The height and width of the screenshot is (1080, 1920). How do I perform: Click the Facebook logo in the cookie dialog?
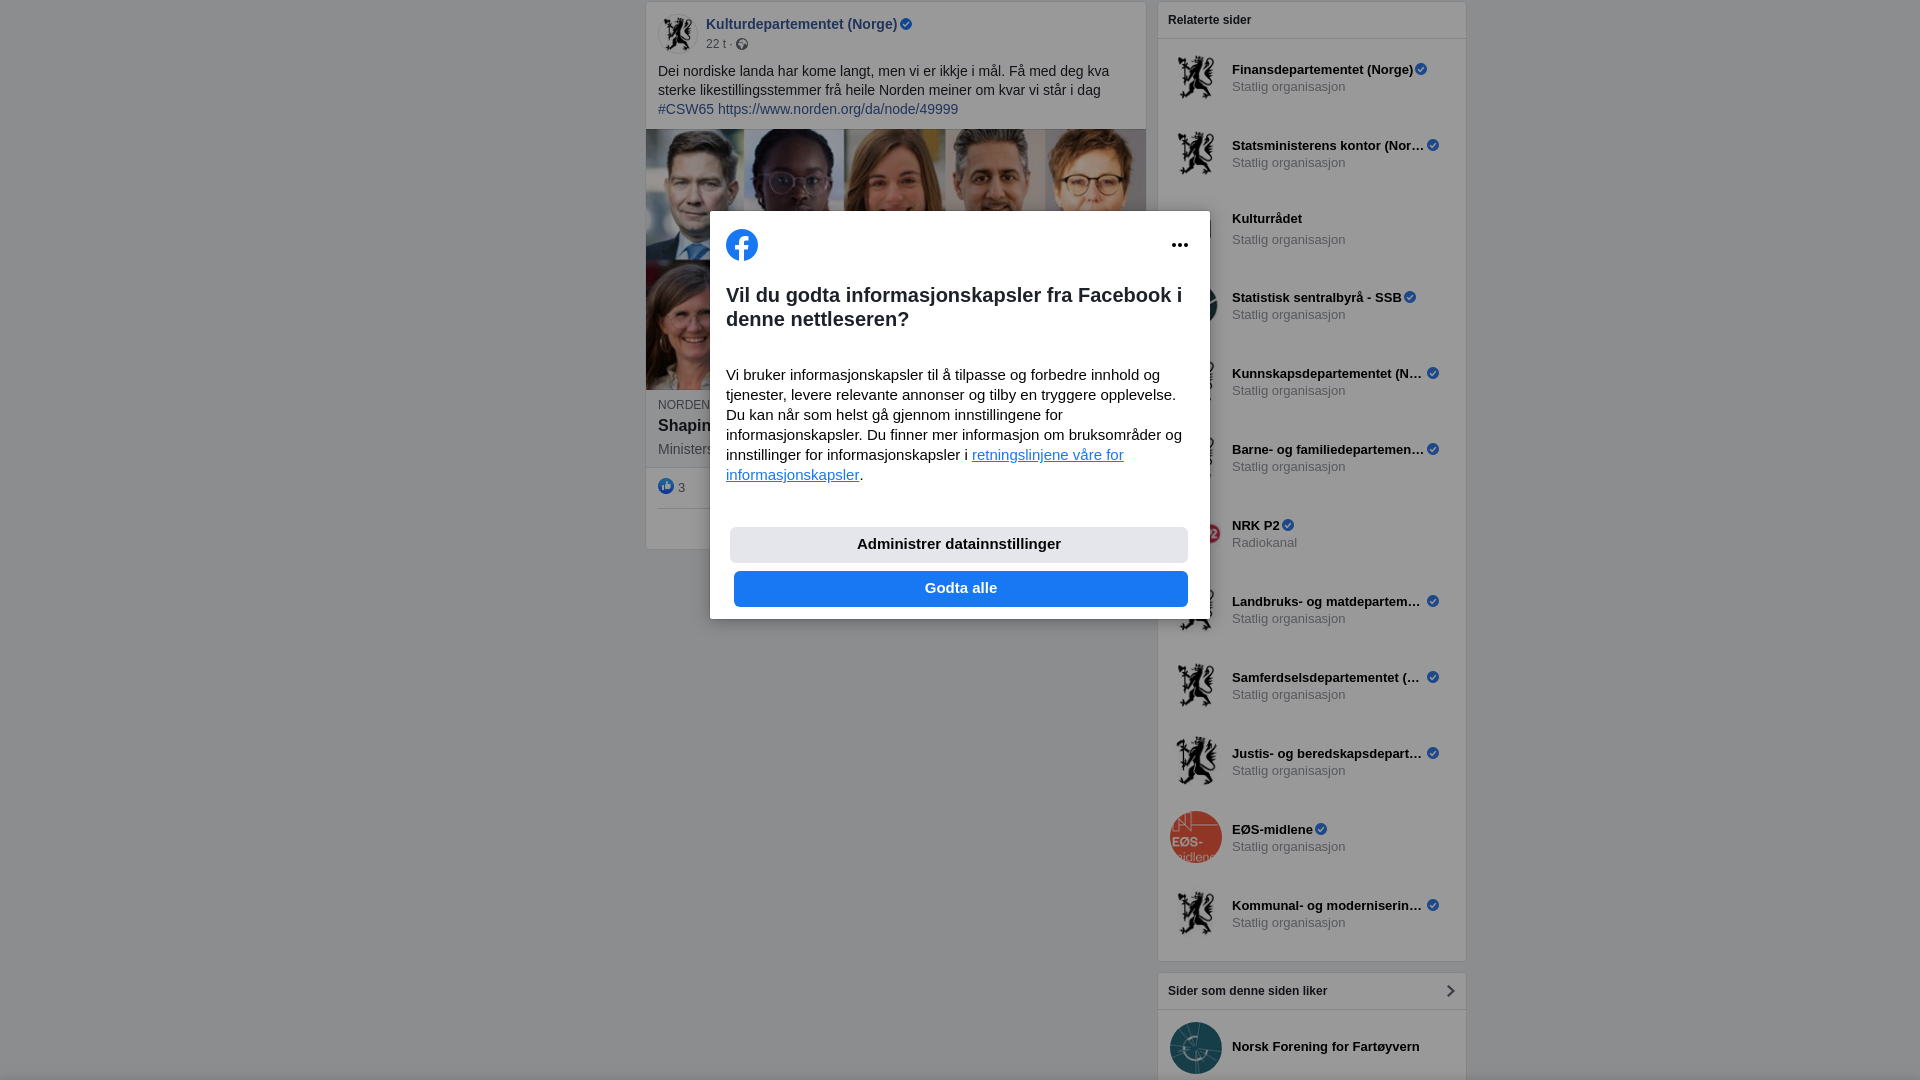click(x=742, y=245)
